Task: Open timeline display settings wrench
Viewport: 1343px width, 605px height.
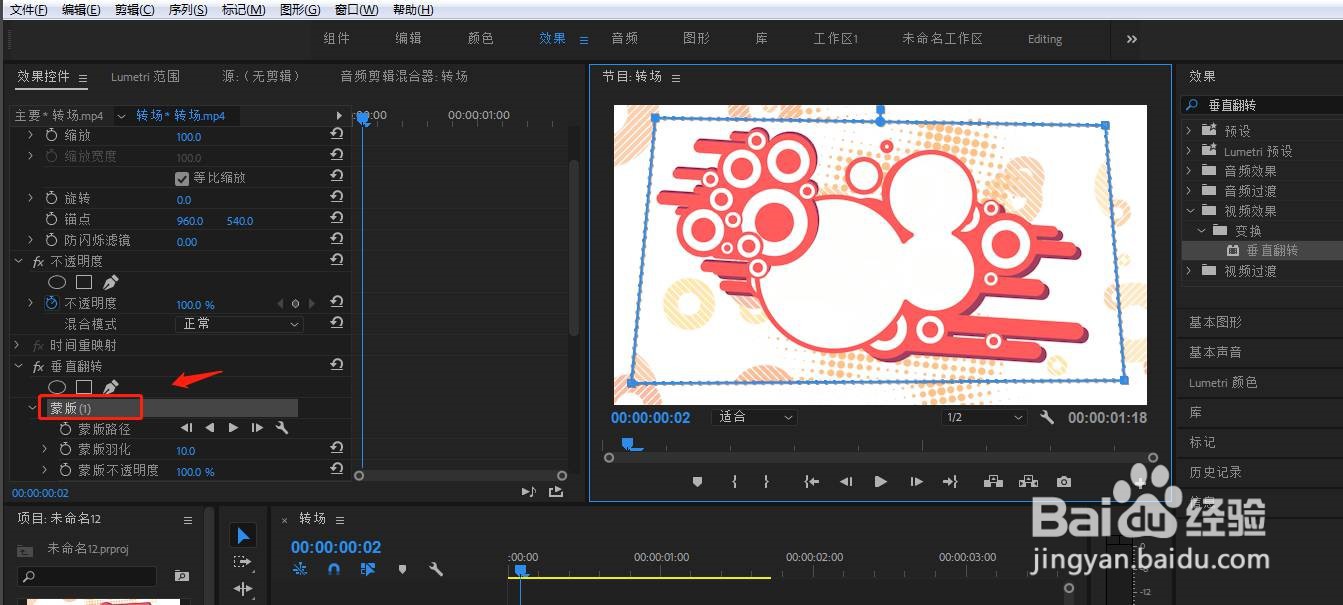Action: tap(436, 568)
